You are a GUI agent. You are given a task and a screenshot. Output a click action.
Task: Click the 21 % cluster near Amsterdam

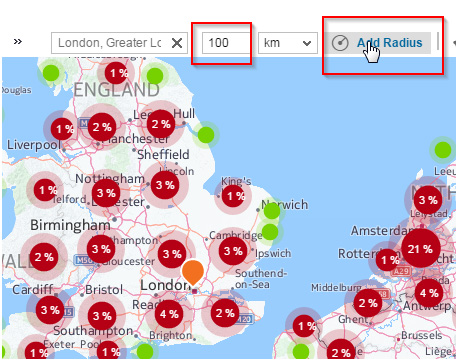click(420, 248)
